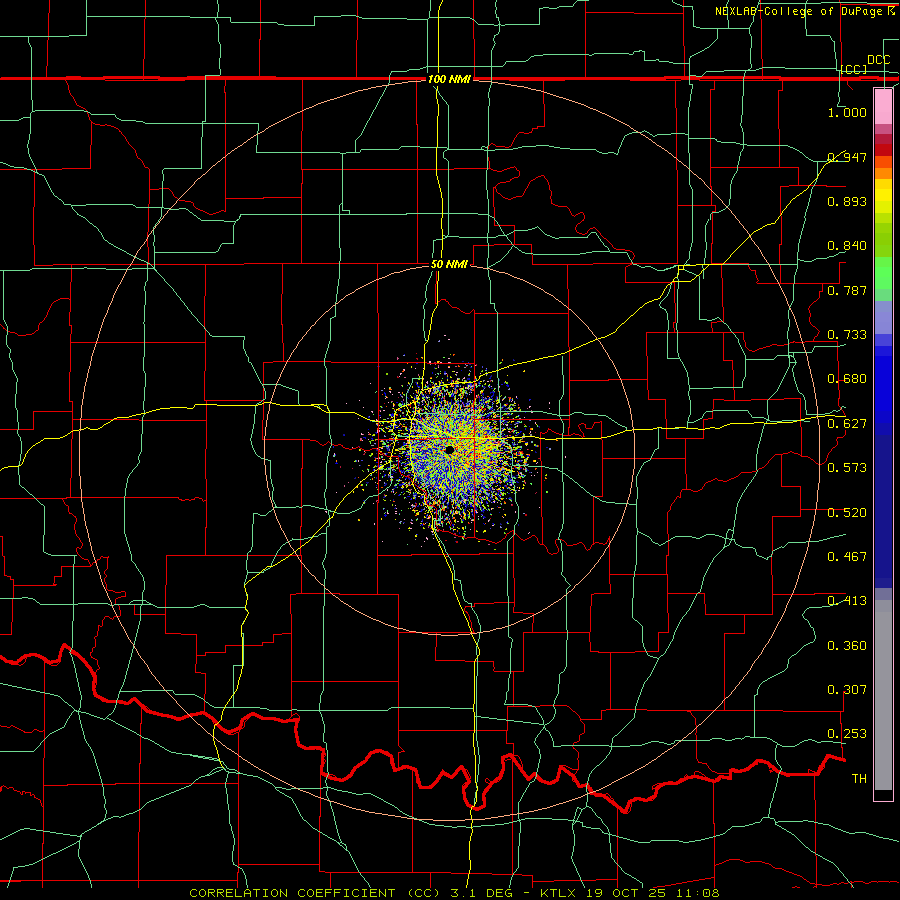The width and height of the screenshot is (900, 900).
Task: Click the [CC] product label
Action: [854, 69]
